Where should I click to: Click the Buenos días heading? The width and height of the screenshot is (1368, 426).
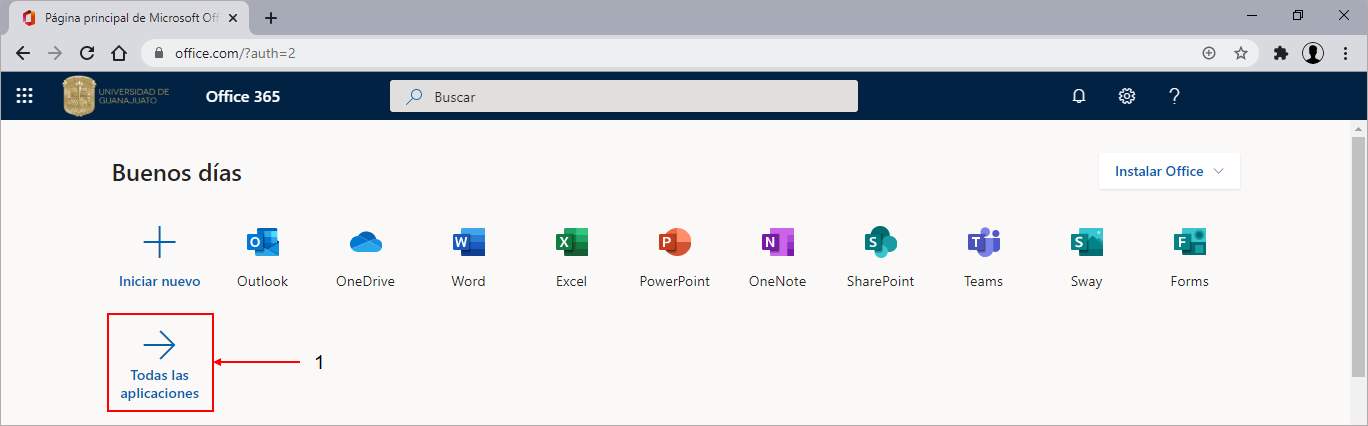click(177, 173)
